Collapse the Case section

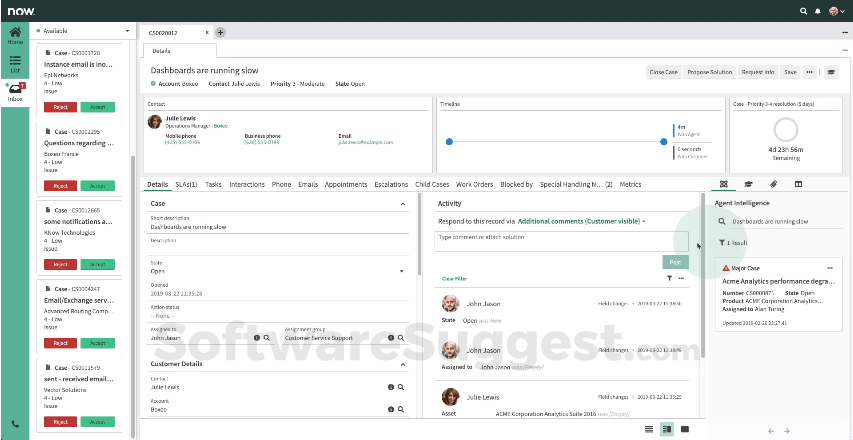402,203
